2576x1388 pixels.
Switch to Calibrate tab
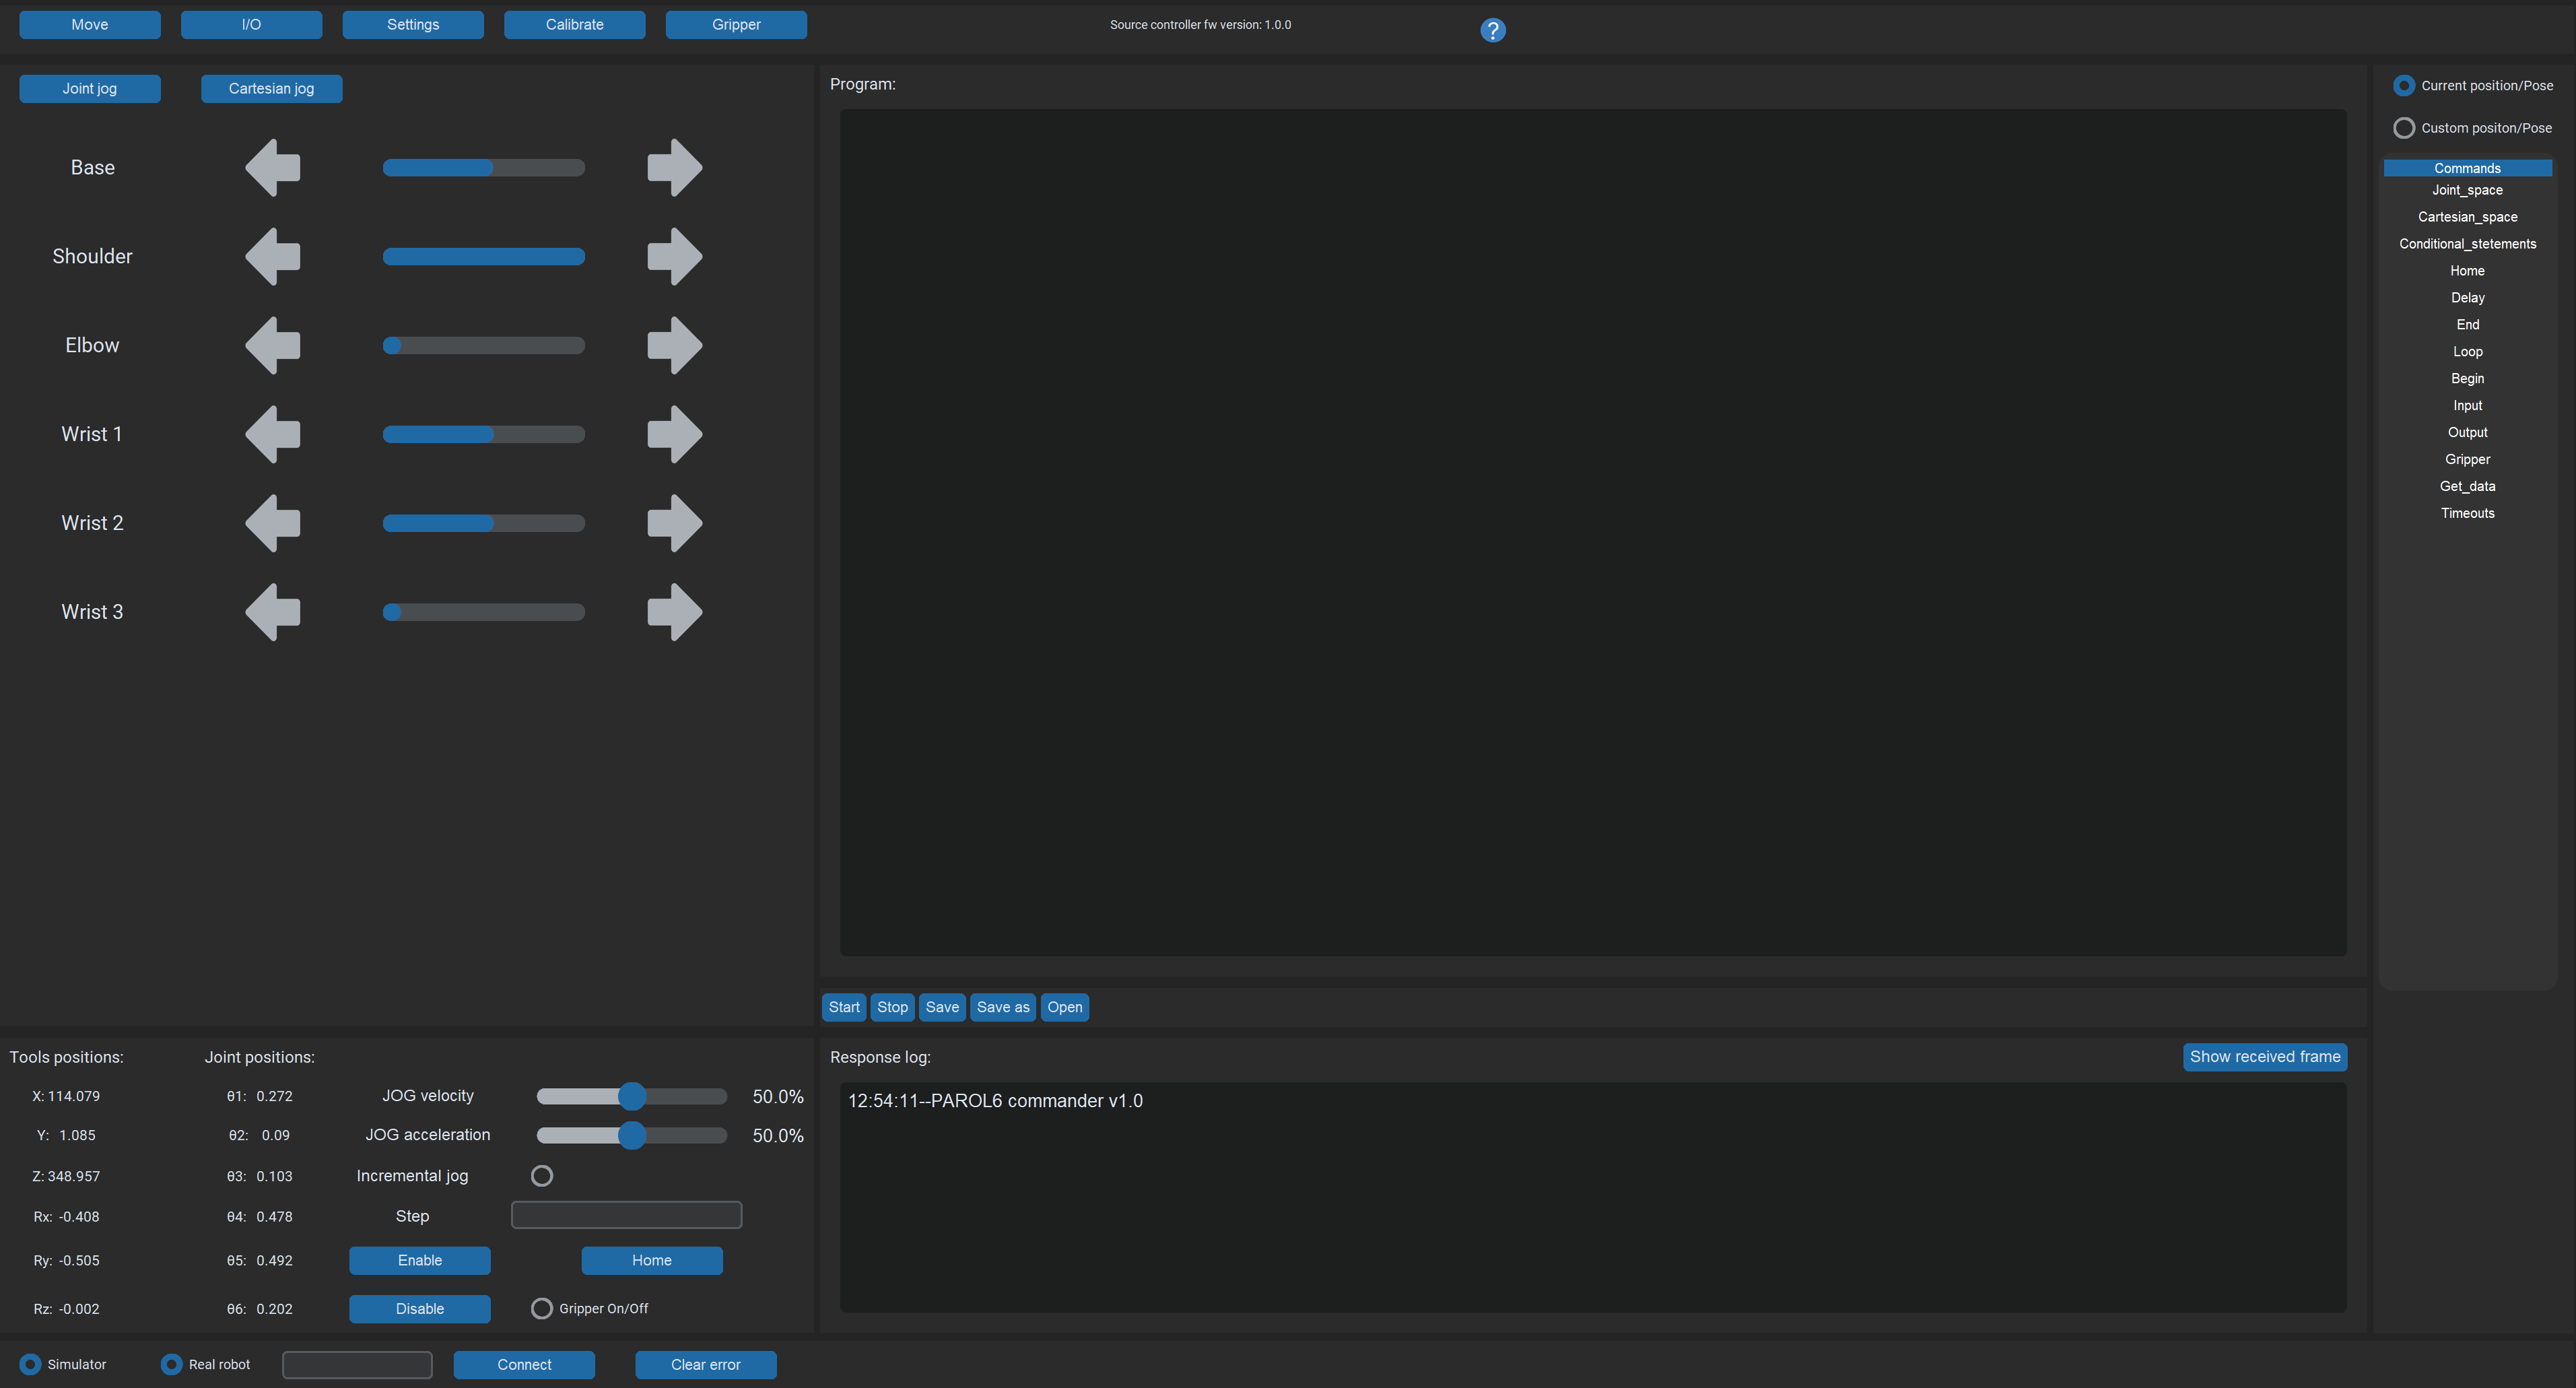pyautogui.click(x=575, y=25)
